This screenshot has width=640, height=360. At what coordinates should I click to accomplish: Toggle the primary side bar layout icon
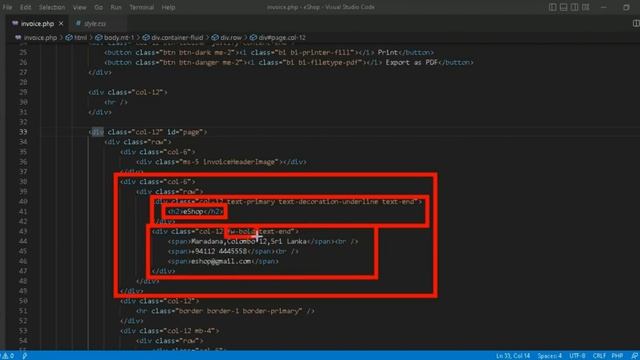tap(553, 7)
